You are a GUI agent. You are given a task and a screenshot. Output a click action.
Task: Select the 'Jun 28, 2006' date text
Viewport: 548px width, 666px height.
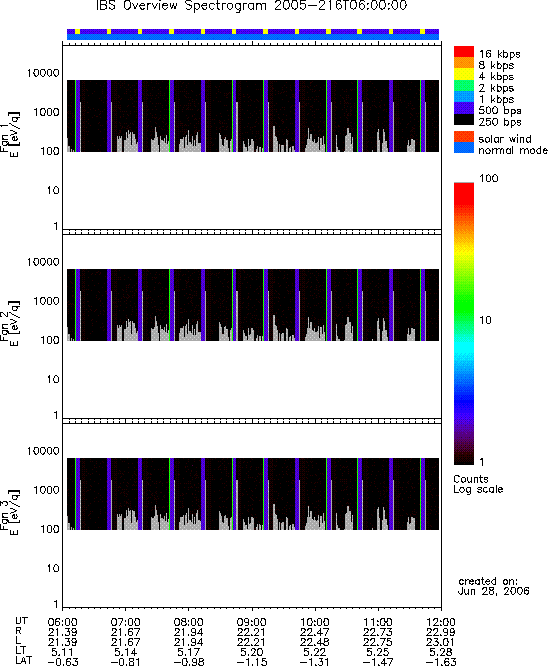point(493,591)
